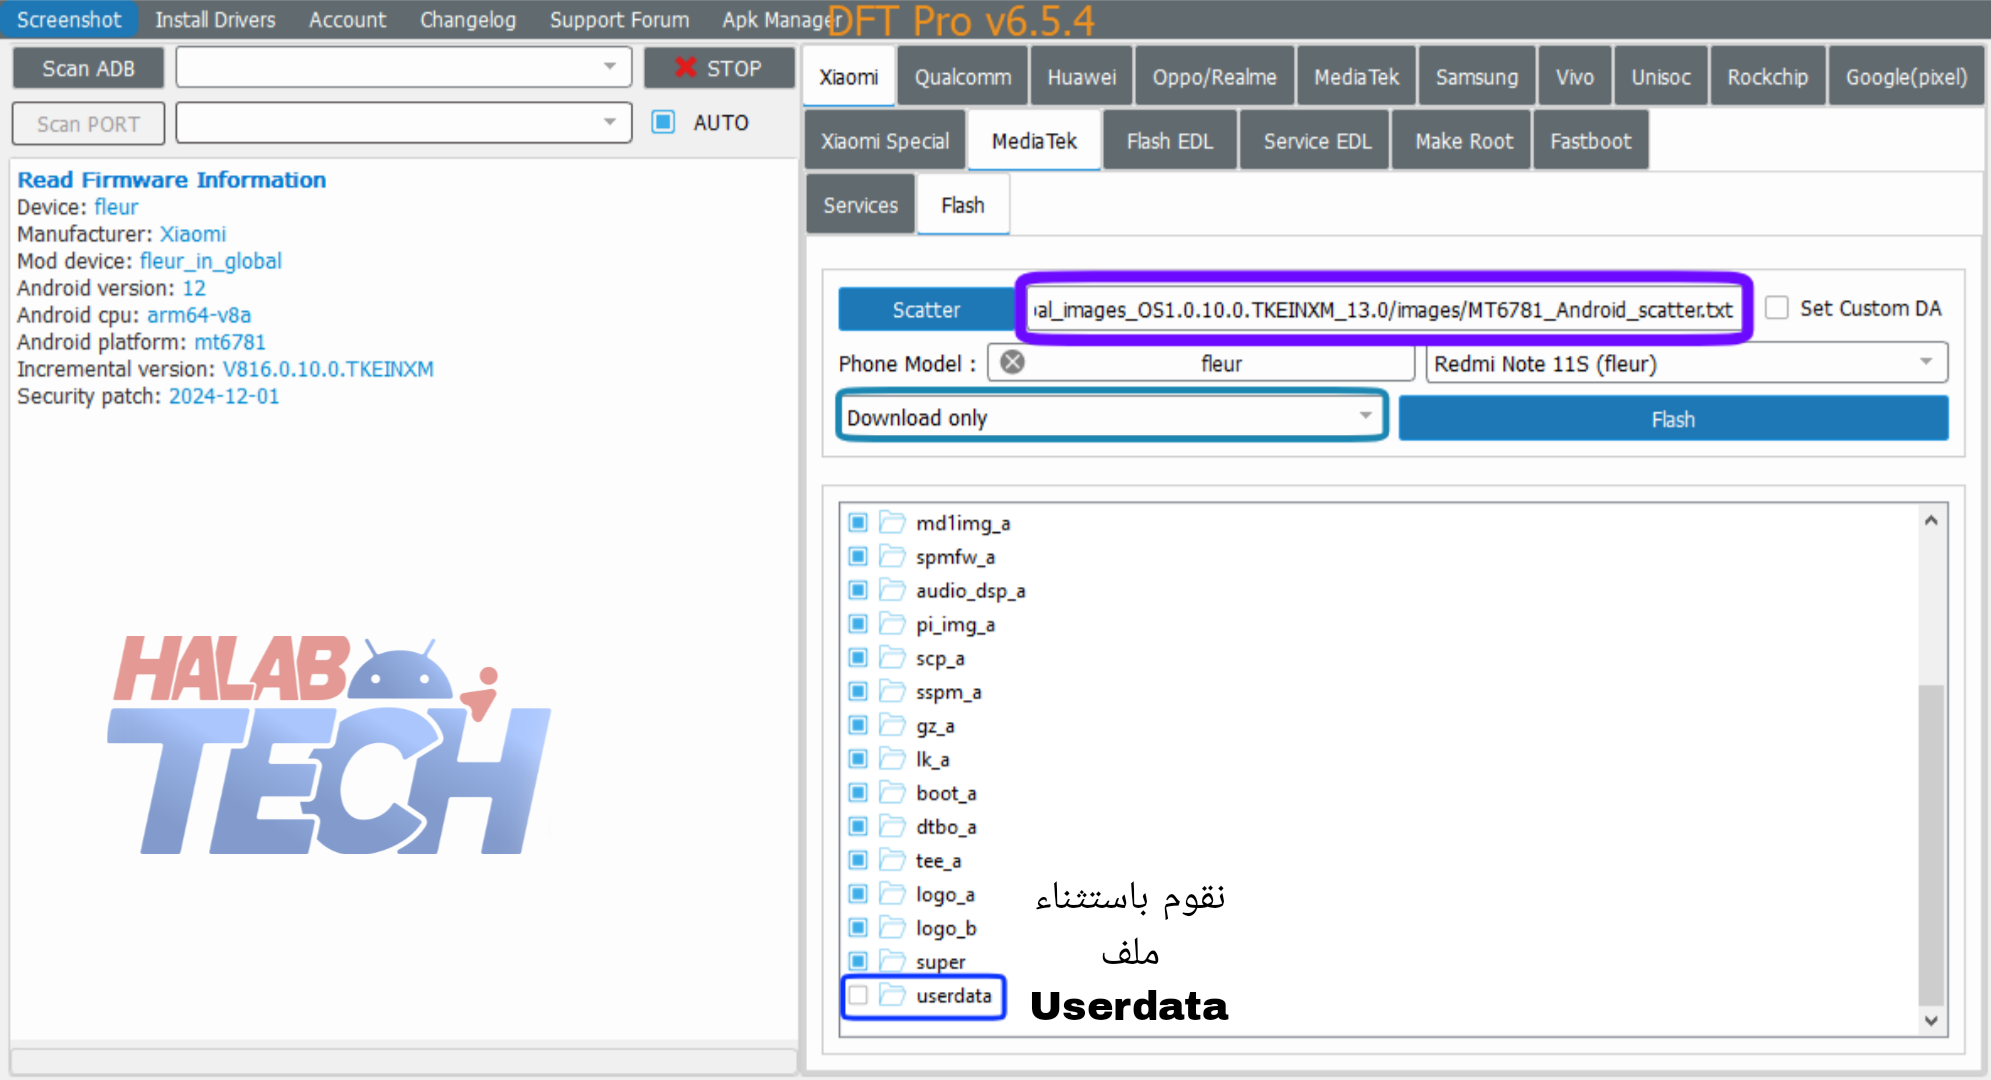Toggle the AUTO checkbox
Image resolution: width=1991 pixels, height=1080 pixels.
[x=663, y=122]
